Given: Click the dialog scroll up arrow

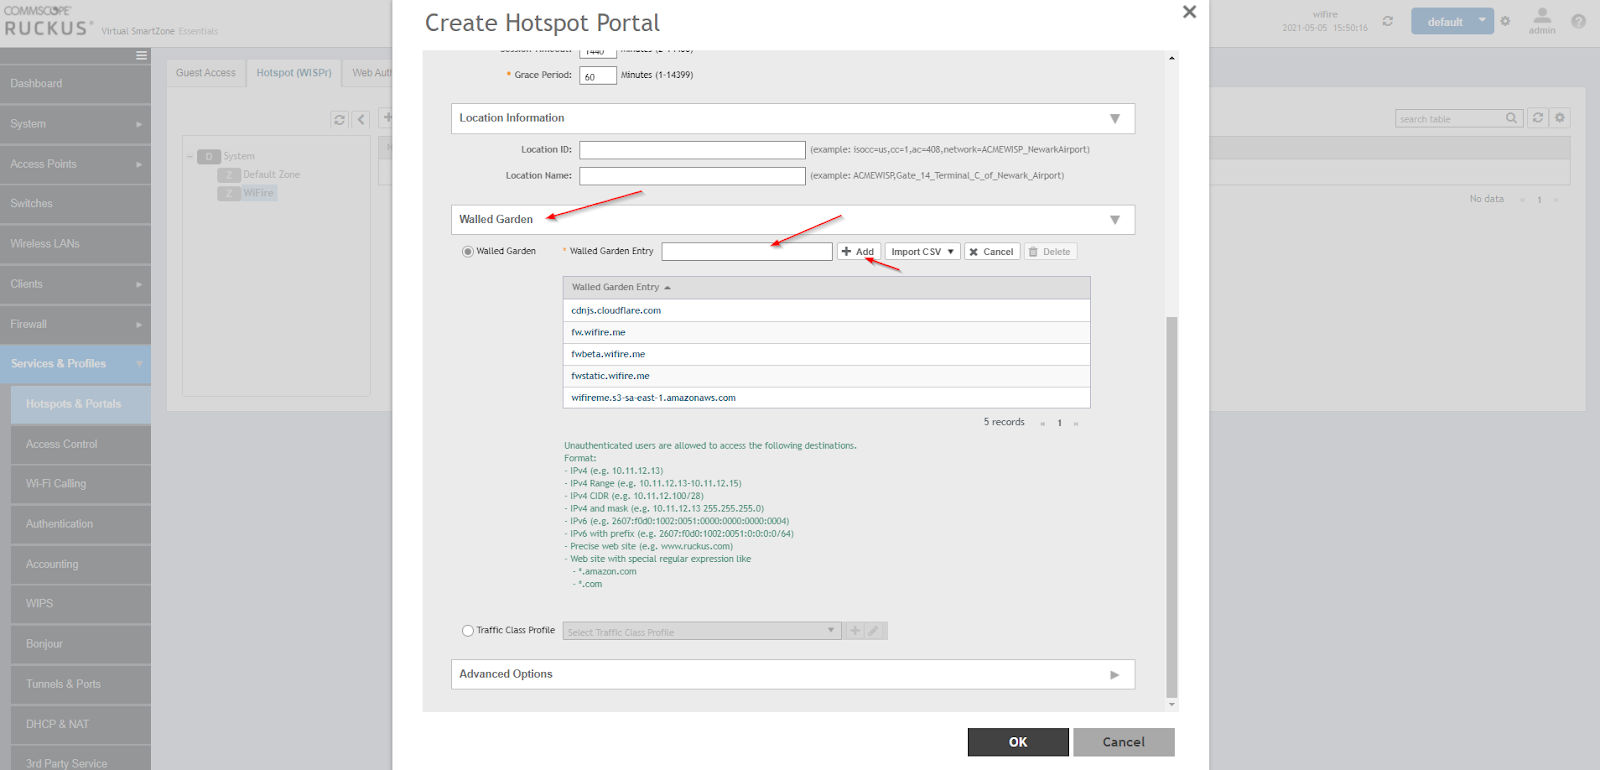Looking at the screenshot, I should pos(1172,58).
